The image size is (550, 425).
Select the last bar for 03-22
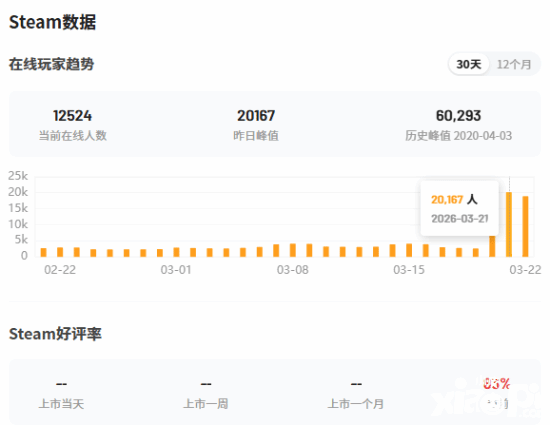[525, 227]
